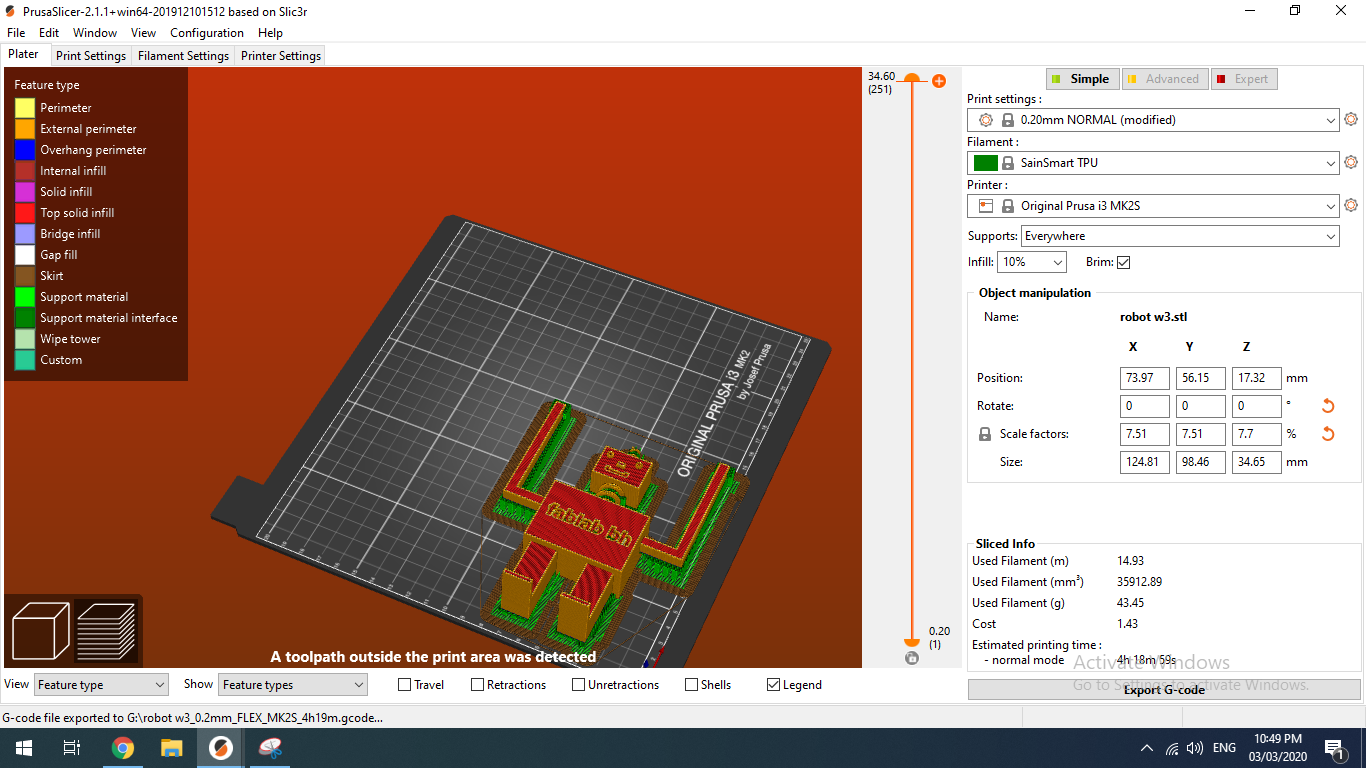Switch to Expert mode
1366x768 pixels.
coord(1244,79)
